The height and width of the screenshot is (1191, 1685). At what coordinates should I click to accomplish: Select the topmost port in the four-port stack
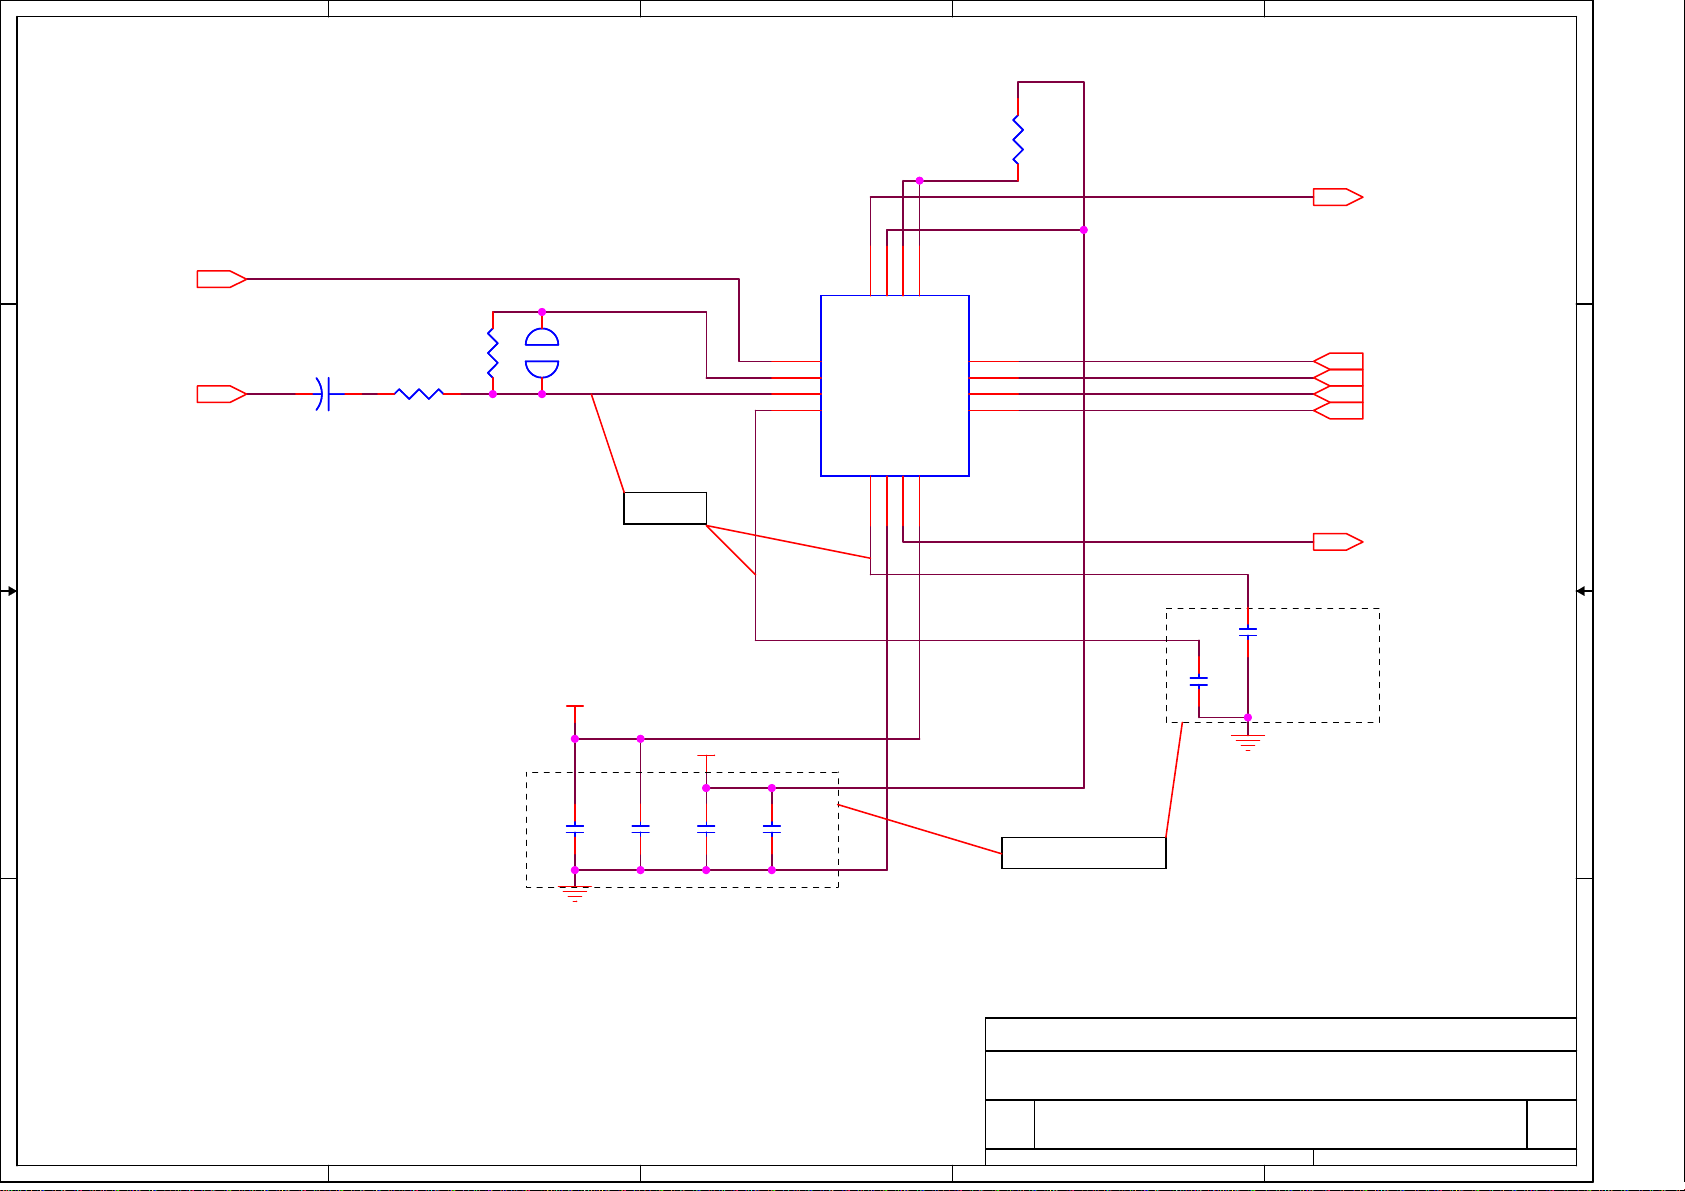pyautogui.click(x=1338, y=361)
